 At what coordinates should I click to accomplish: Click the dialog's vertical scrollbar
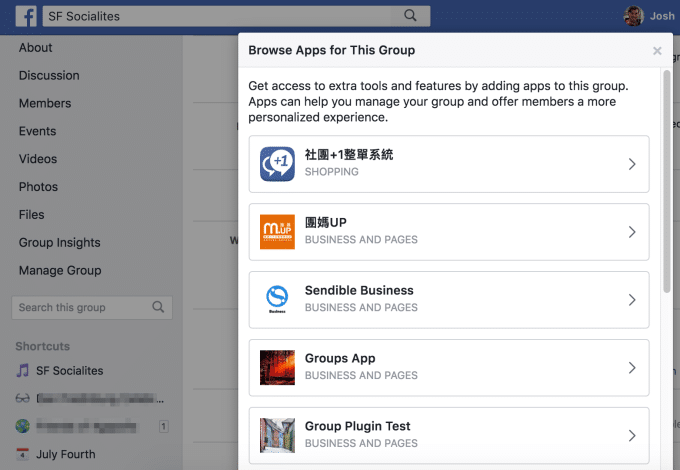click(x=667, y=180)
